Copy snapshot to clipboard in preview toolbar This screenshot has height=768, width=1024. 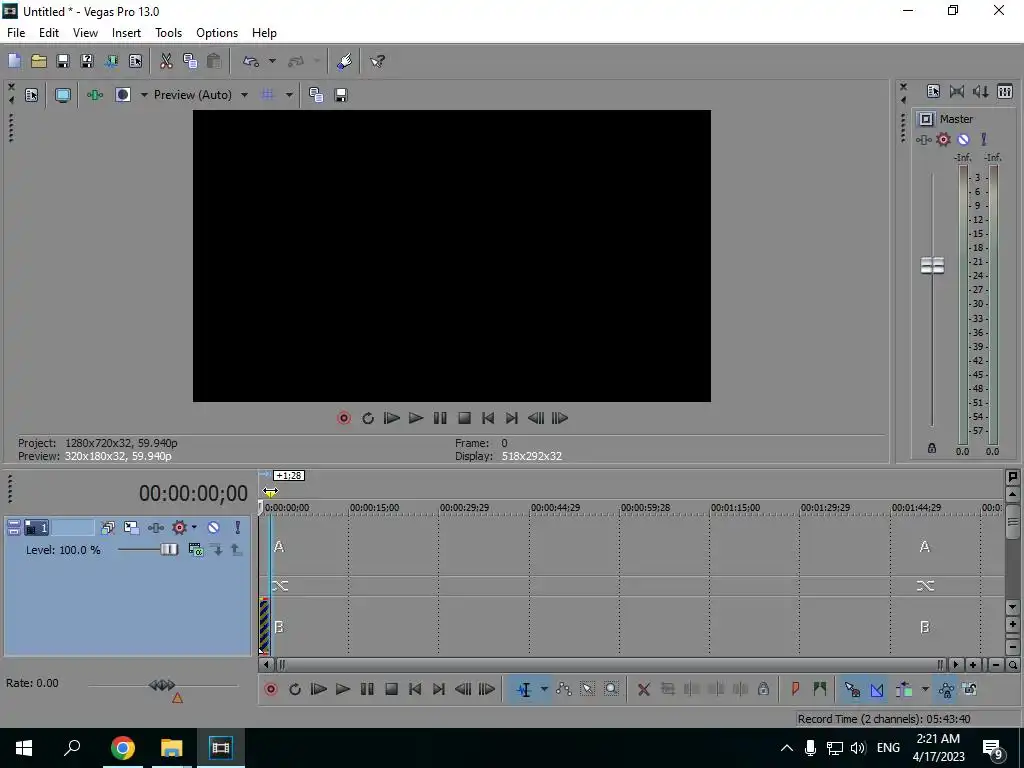click(x=316, y=95)
